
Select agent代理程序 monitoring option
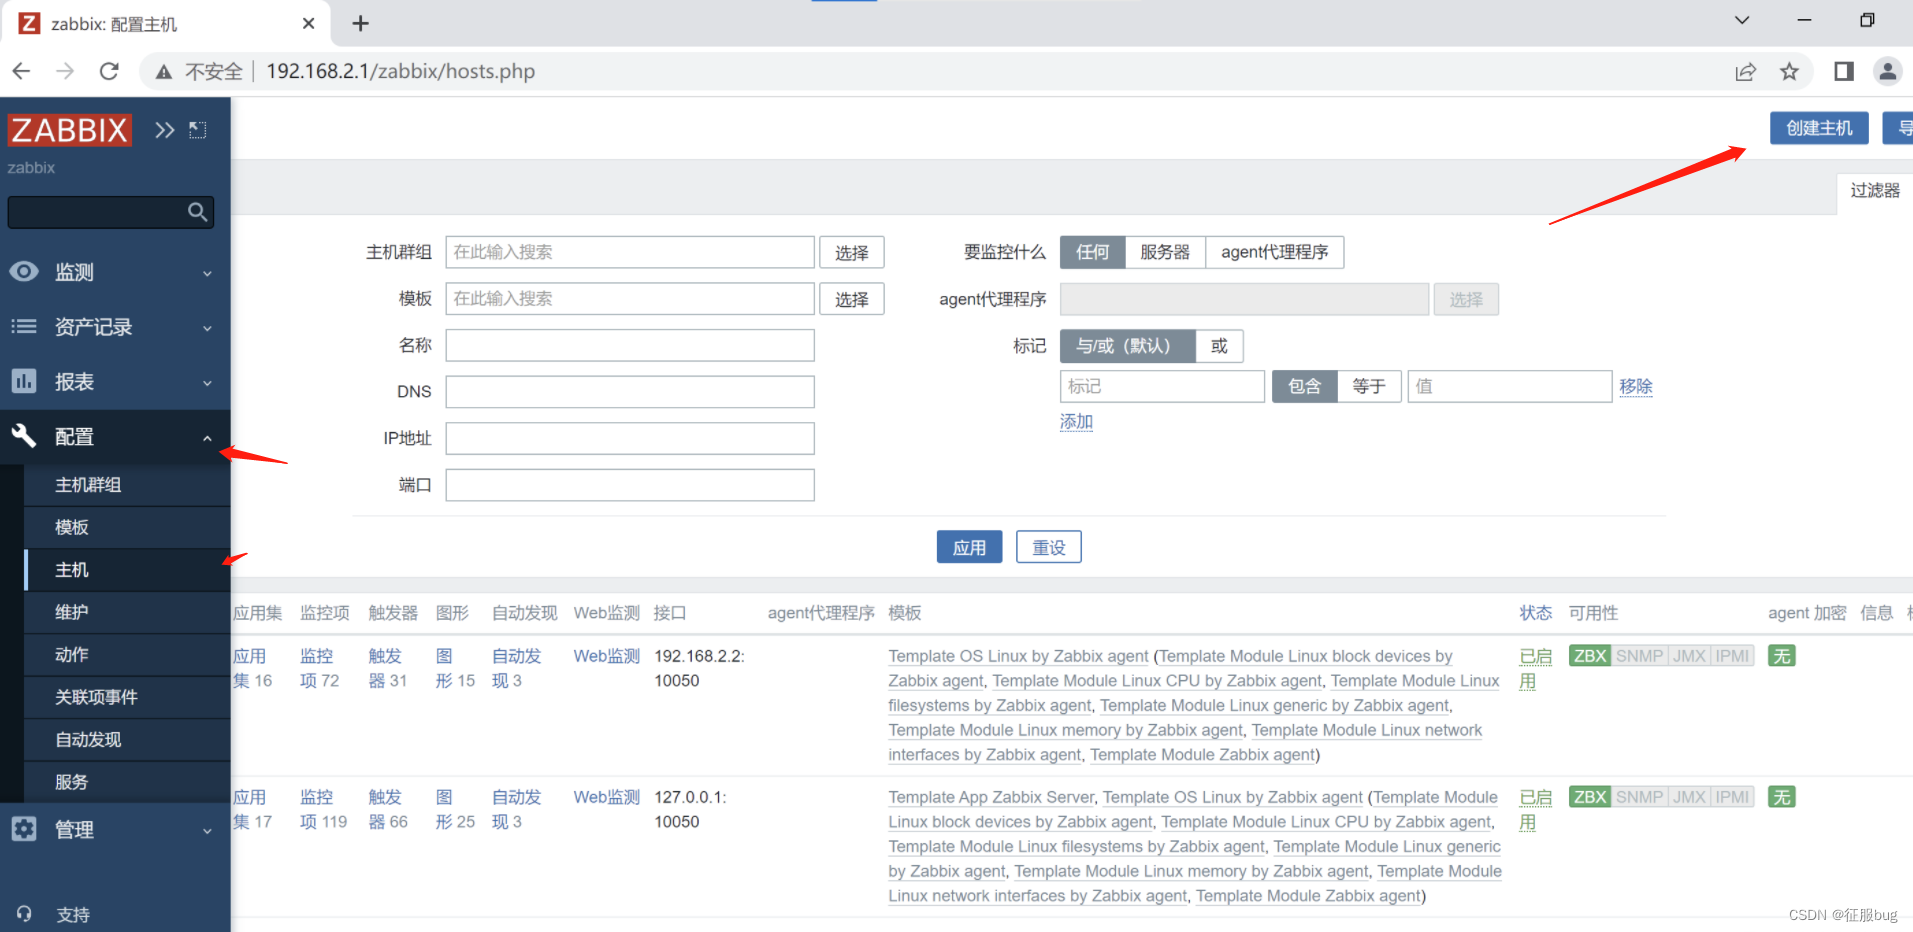pos(1274,252)
